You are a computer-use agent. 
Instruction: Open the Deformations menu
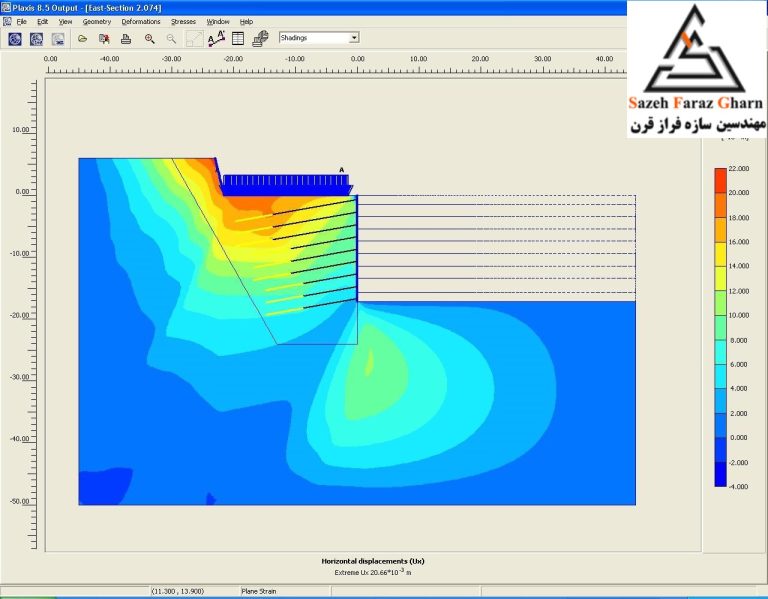click(x=141, y=22)
